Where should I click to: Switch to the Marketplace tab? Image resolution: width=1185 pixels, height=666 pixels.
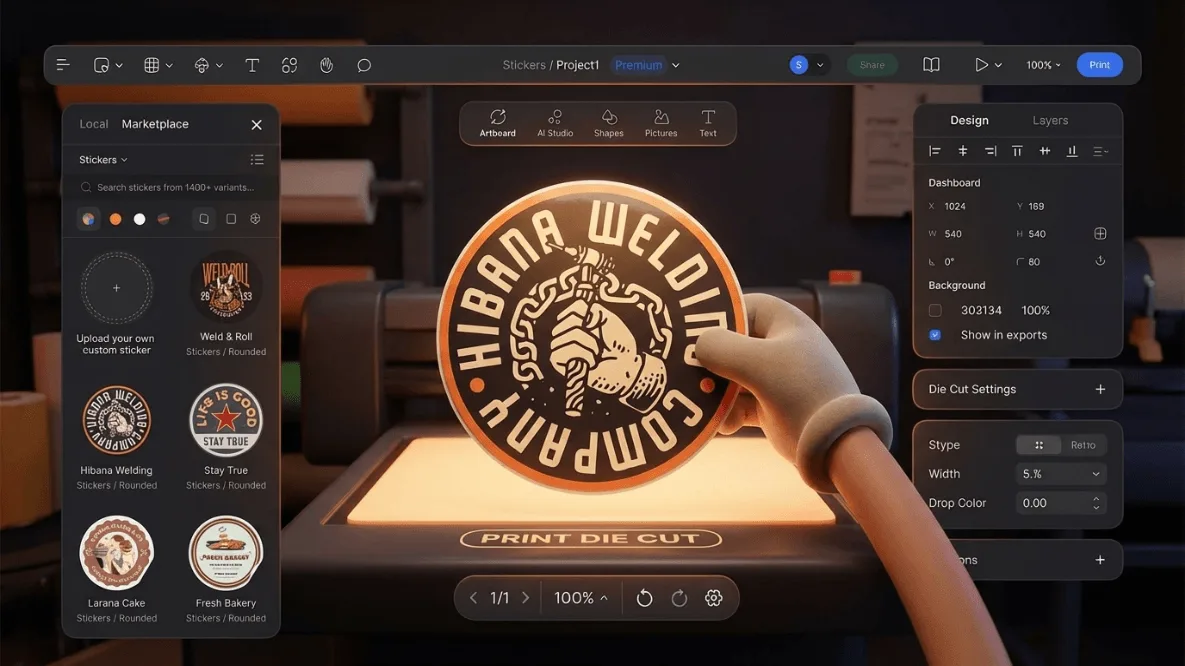155,124
